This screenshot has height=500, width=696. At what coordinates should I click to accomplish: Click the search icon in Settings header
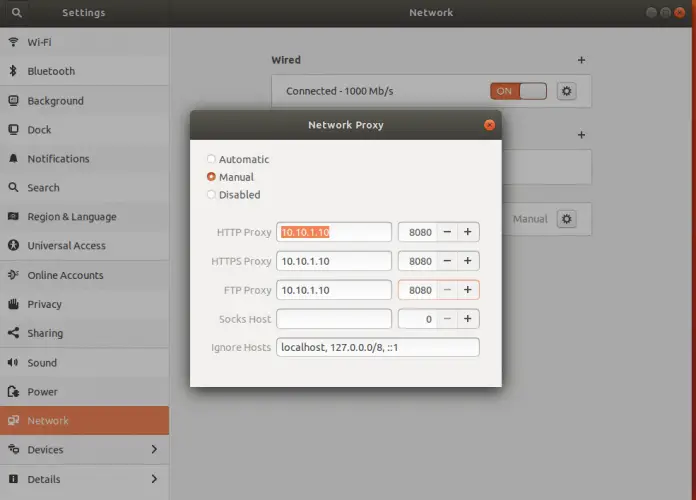pos(18,13)
